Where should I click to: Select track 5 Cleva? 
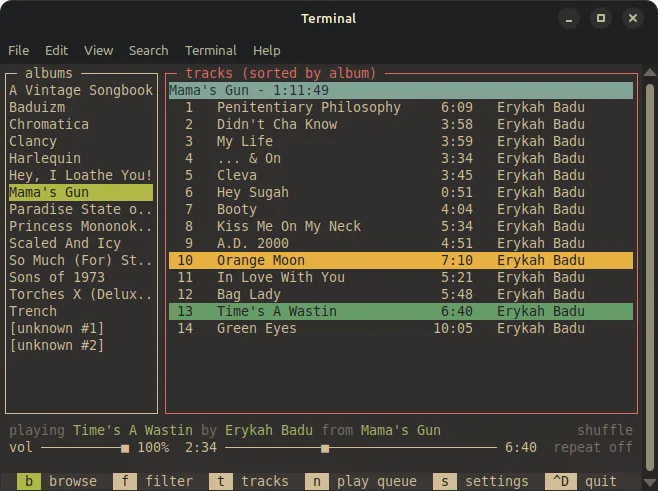click(401, 175)
